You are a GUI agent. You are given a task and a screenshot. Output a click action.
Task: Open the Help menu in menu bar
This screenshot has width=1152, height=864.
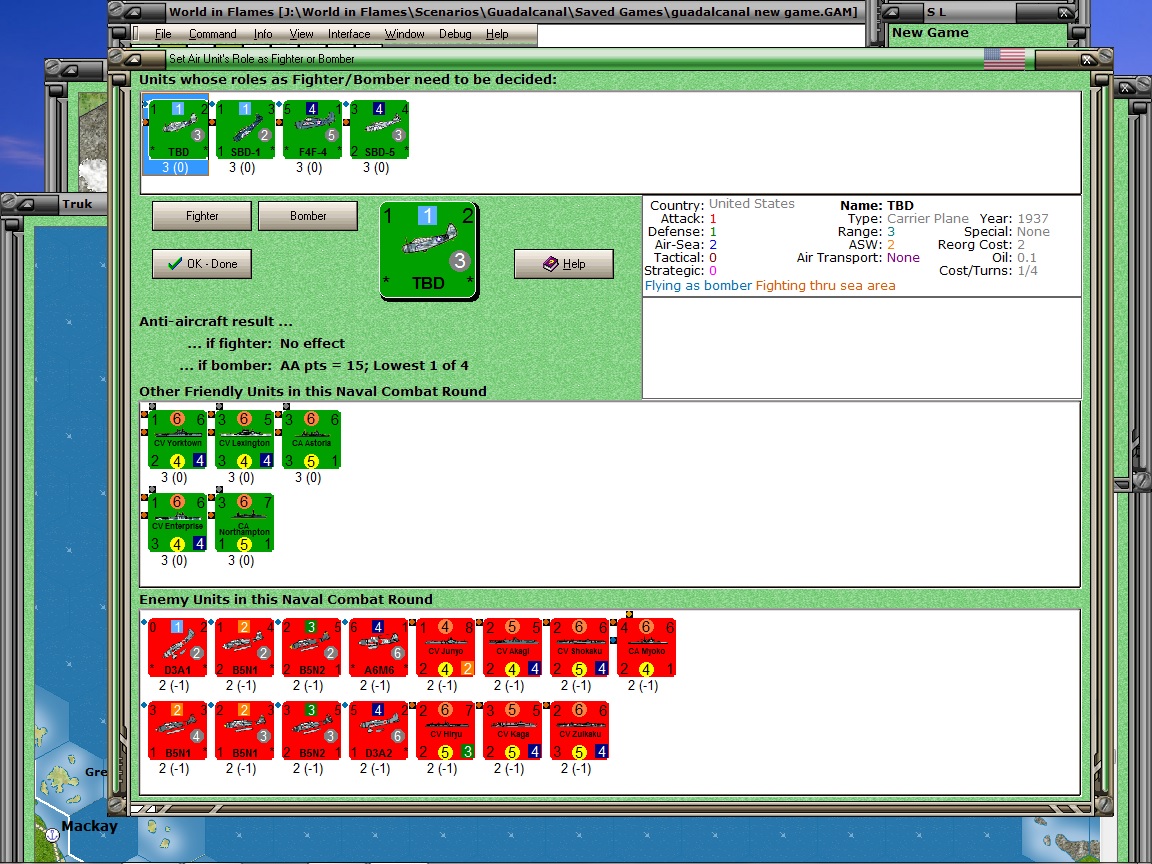point(497,34)
